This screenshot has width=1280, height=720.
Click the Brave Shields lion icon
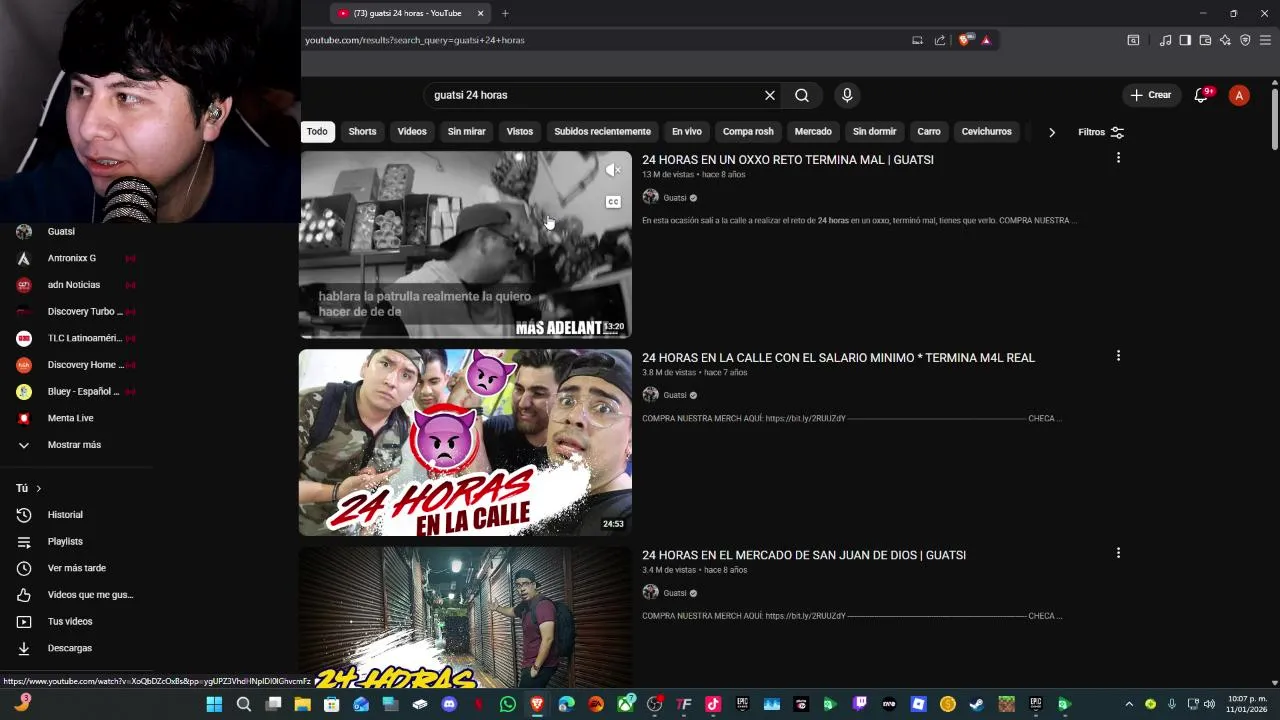pyautogui.click(x=964, y=40)
